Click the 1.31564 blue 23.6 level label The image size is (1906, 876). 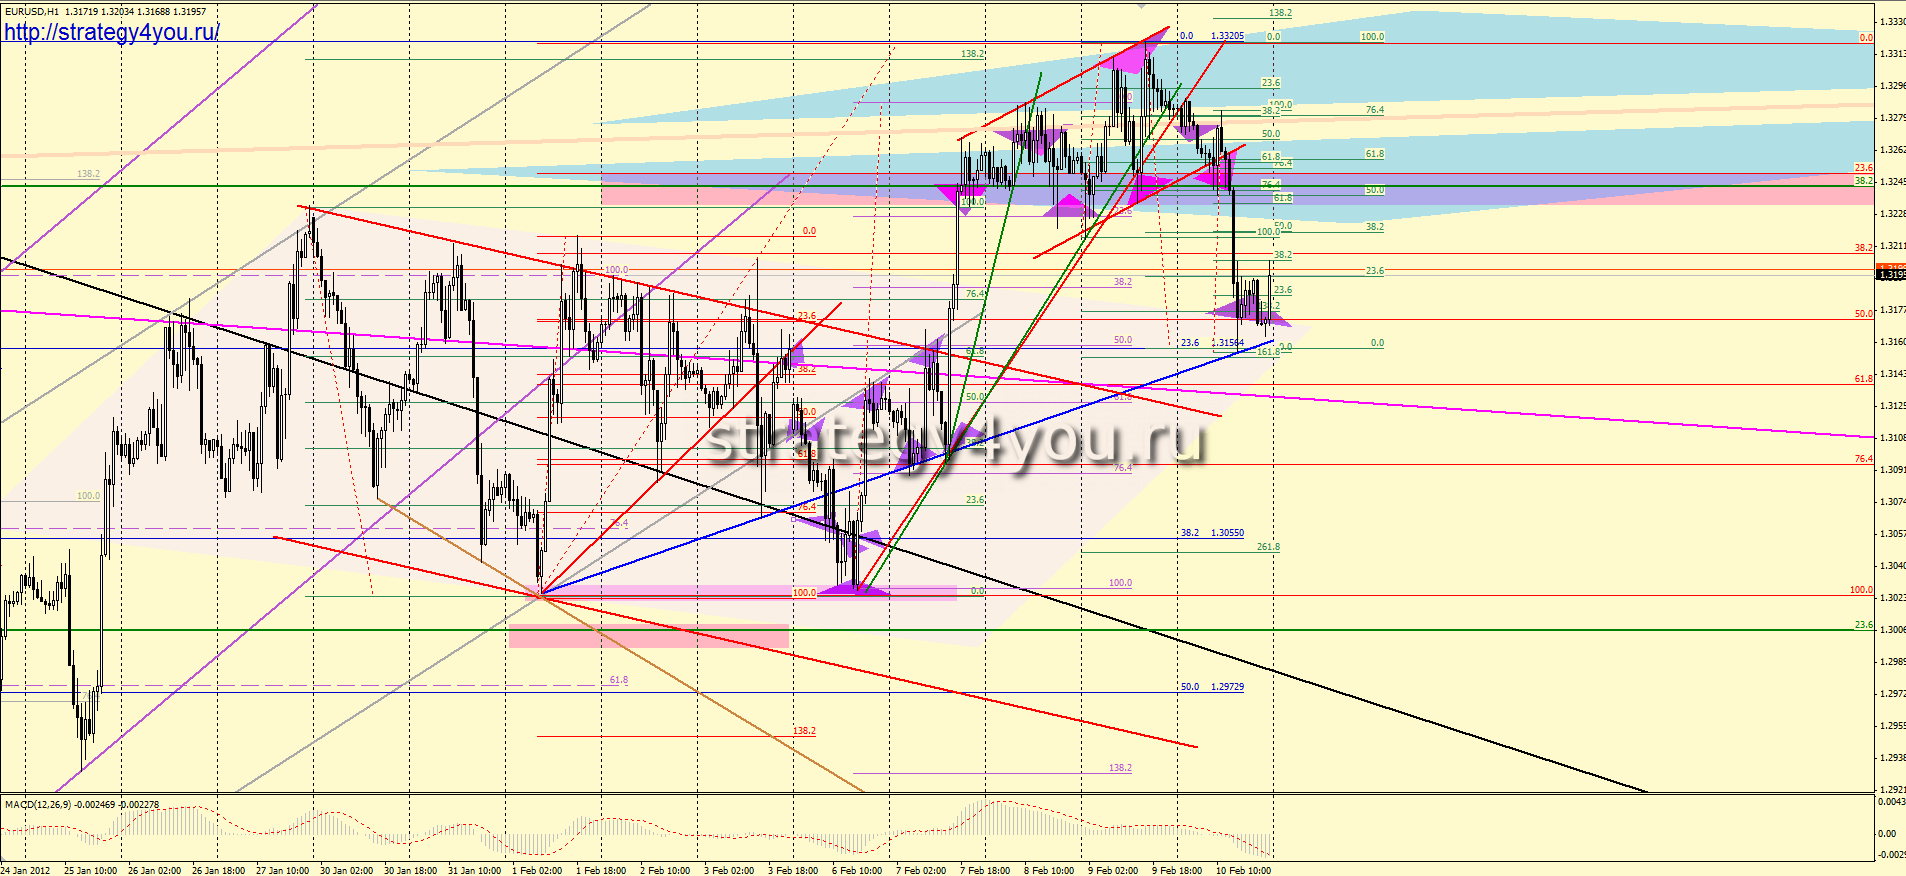1227,343
